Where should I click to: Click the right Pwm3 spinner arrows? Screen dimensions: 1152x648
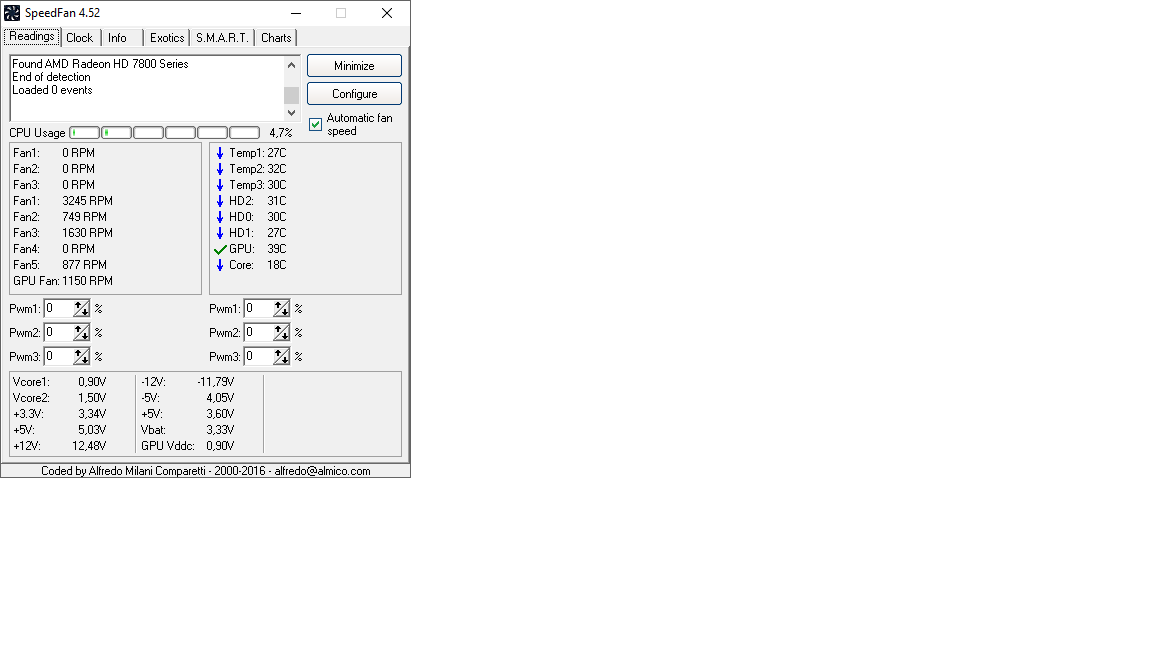281,356
